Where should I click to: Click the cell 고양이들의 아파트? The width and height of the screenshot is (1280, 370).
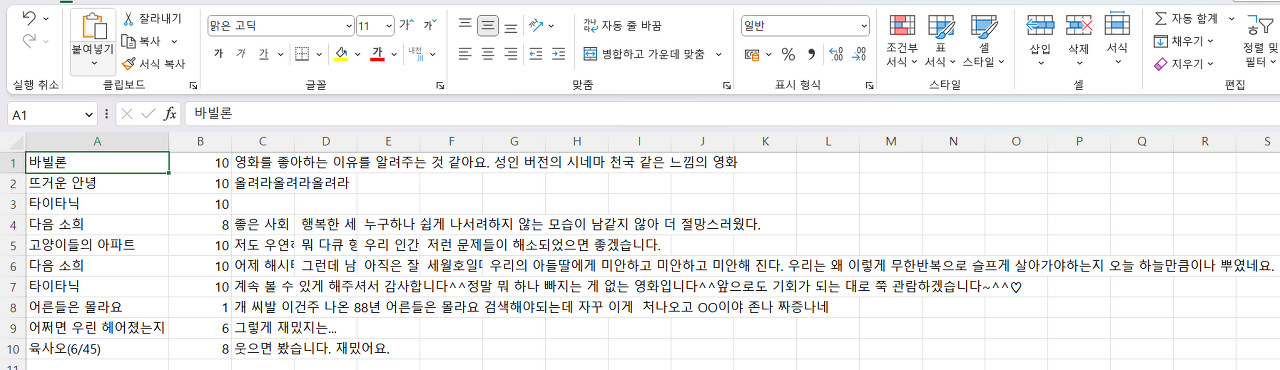97,245
